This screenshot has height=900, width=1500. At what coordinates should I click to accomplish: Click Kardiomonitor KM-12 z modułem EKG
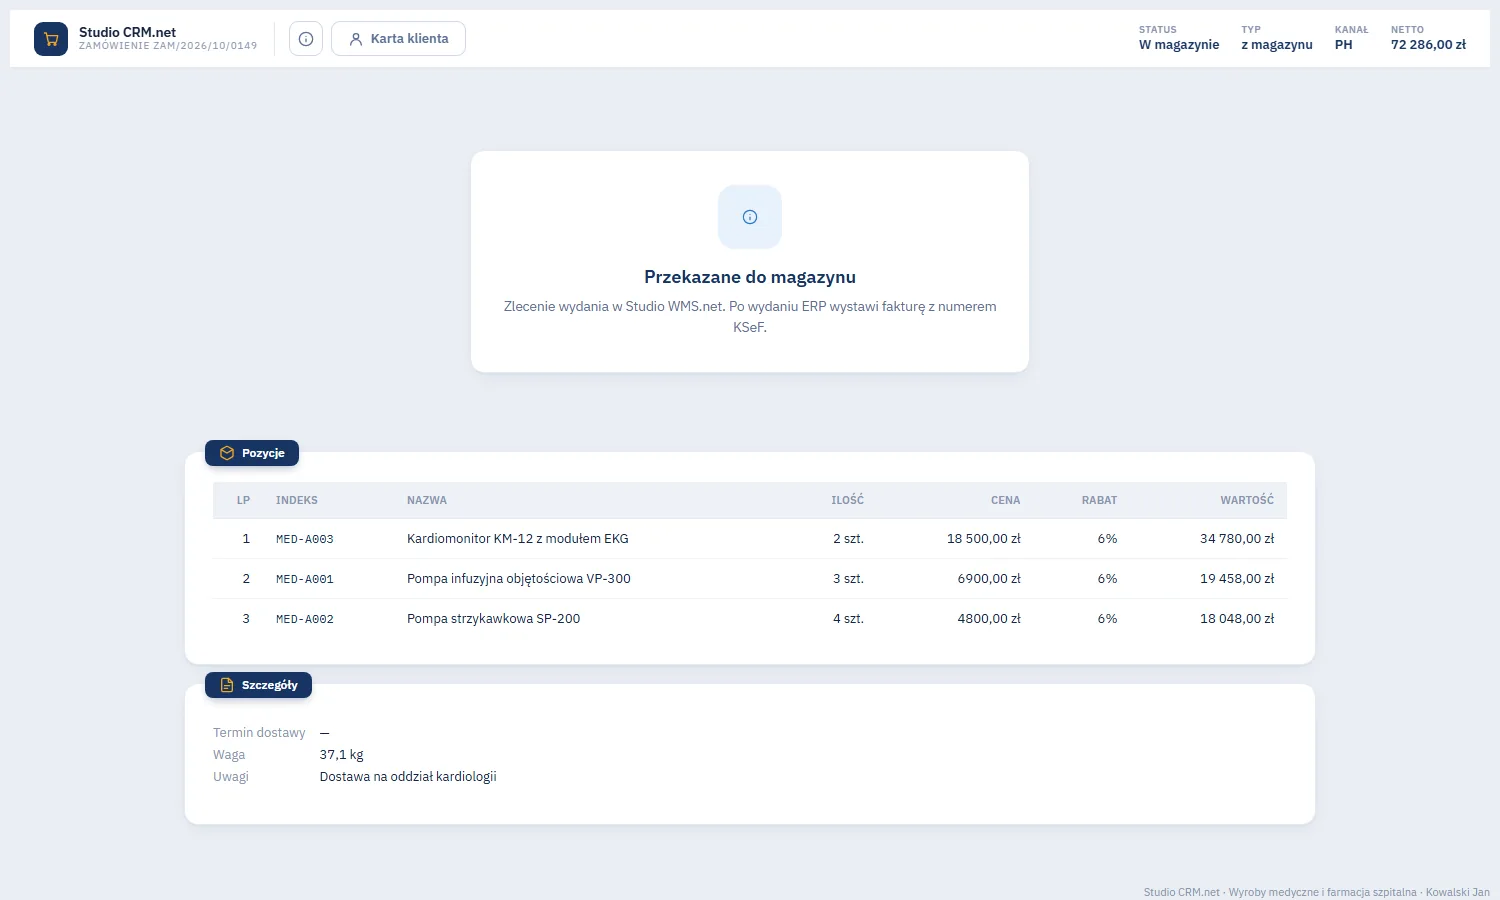click(518, 539)
